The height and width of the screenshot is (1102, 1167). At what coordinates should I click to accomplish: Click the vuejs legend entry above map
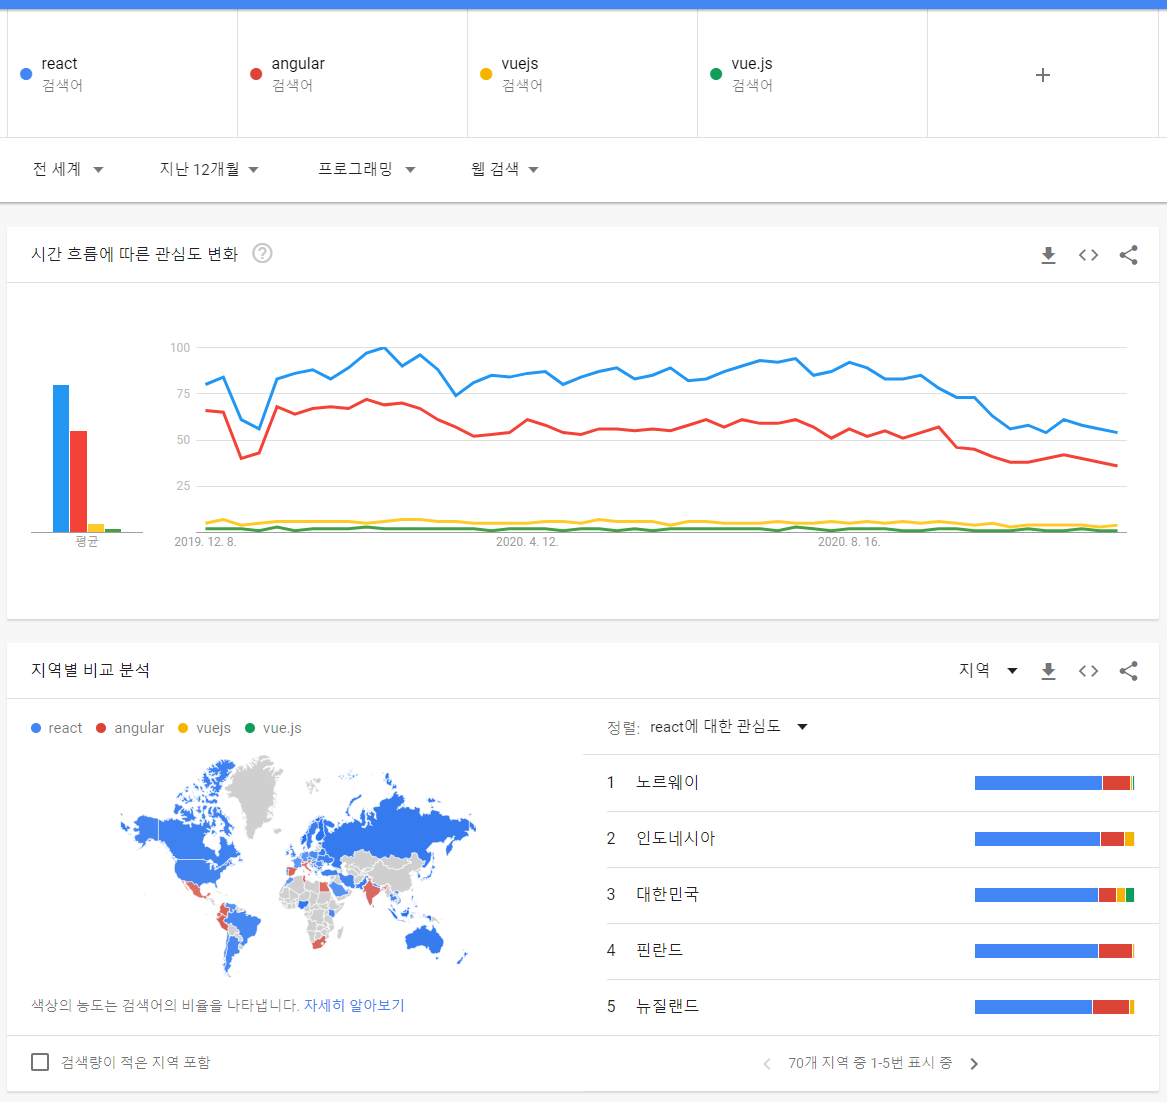pyautogui.click(x=205, y=728)
